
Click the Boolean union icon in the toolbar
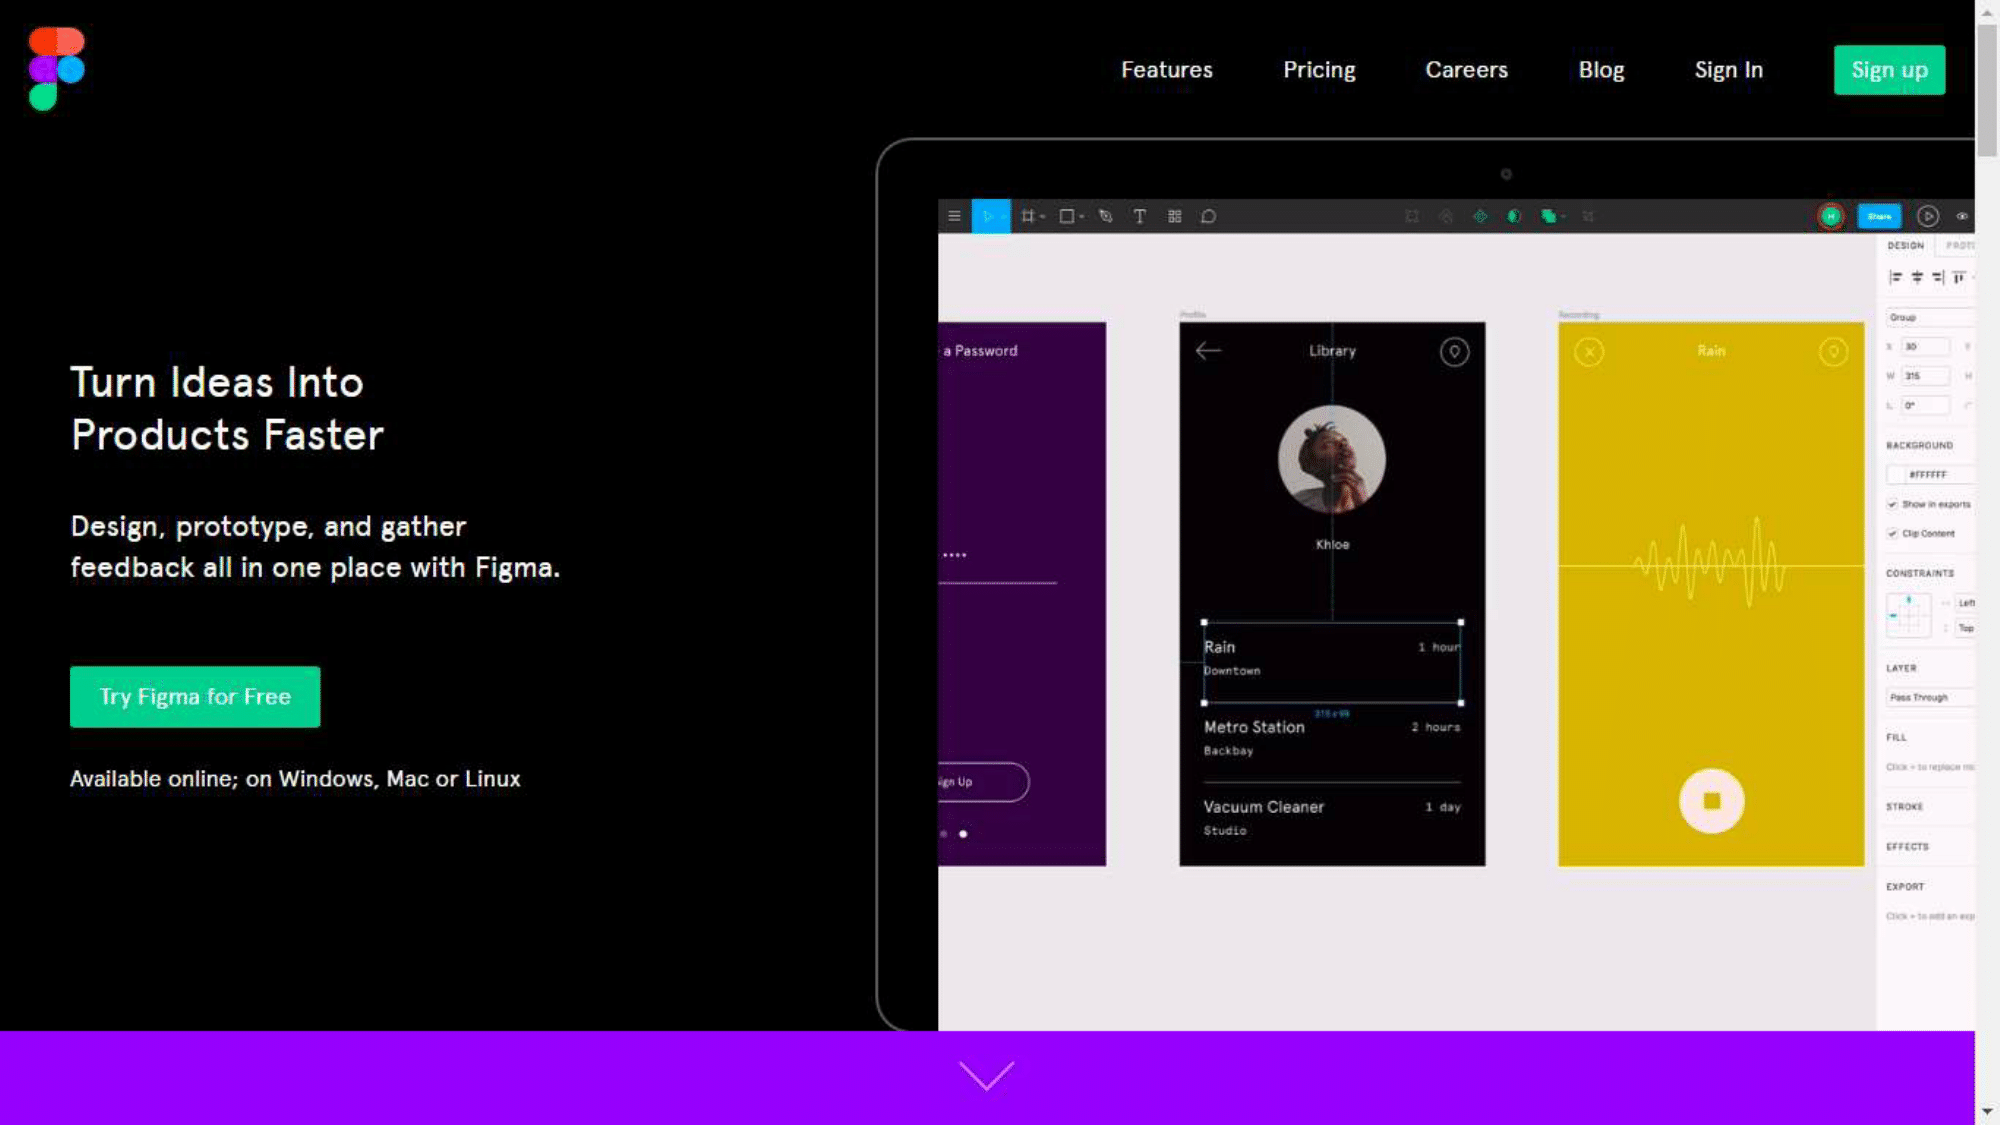coord(1548,216)
